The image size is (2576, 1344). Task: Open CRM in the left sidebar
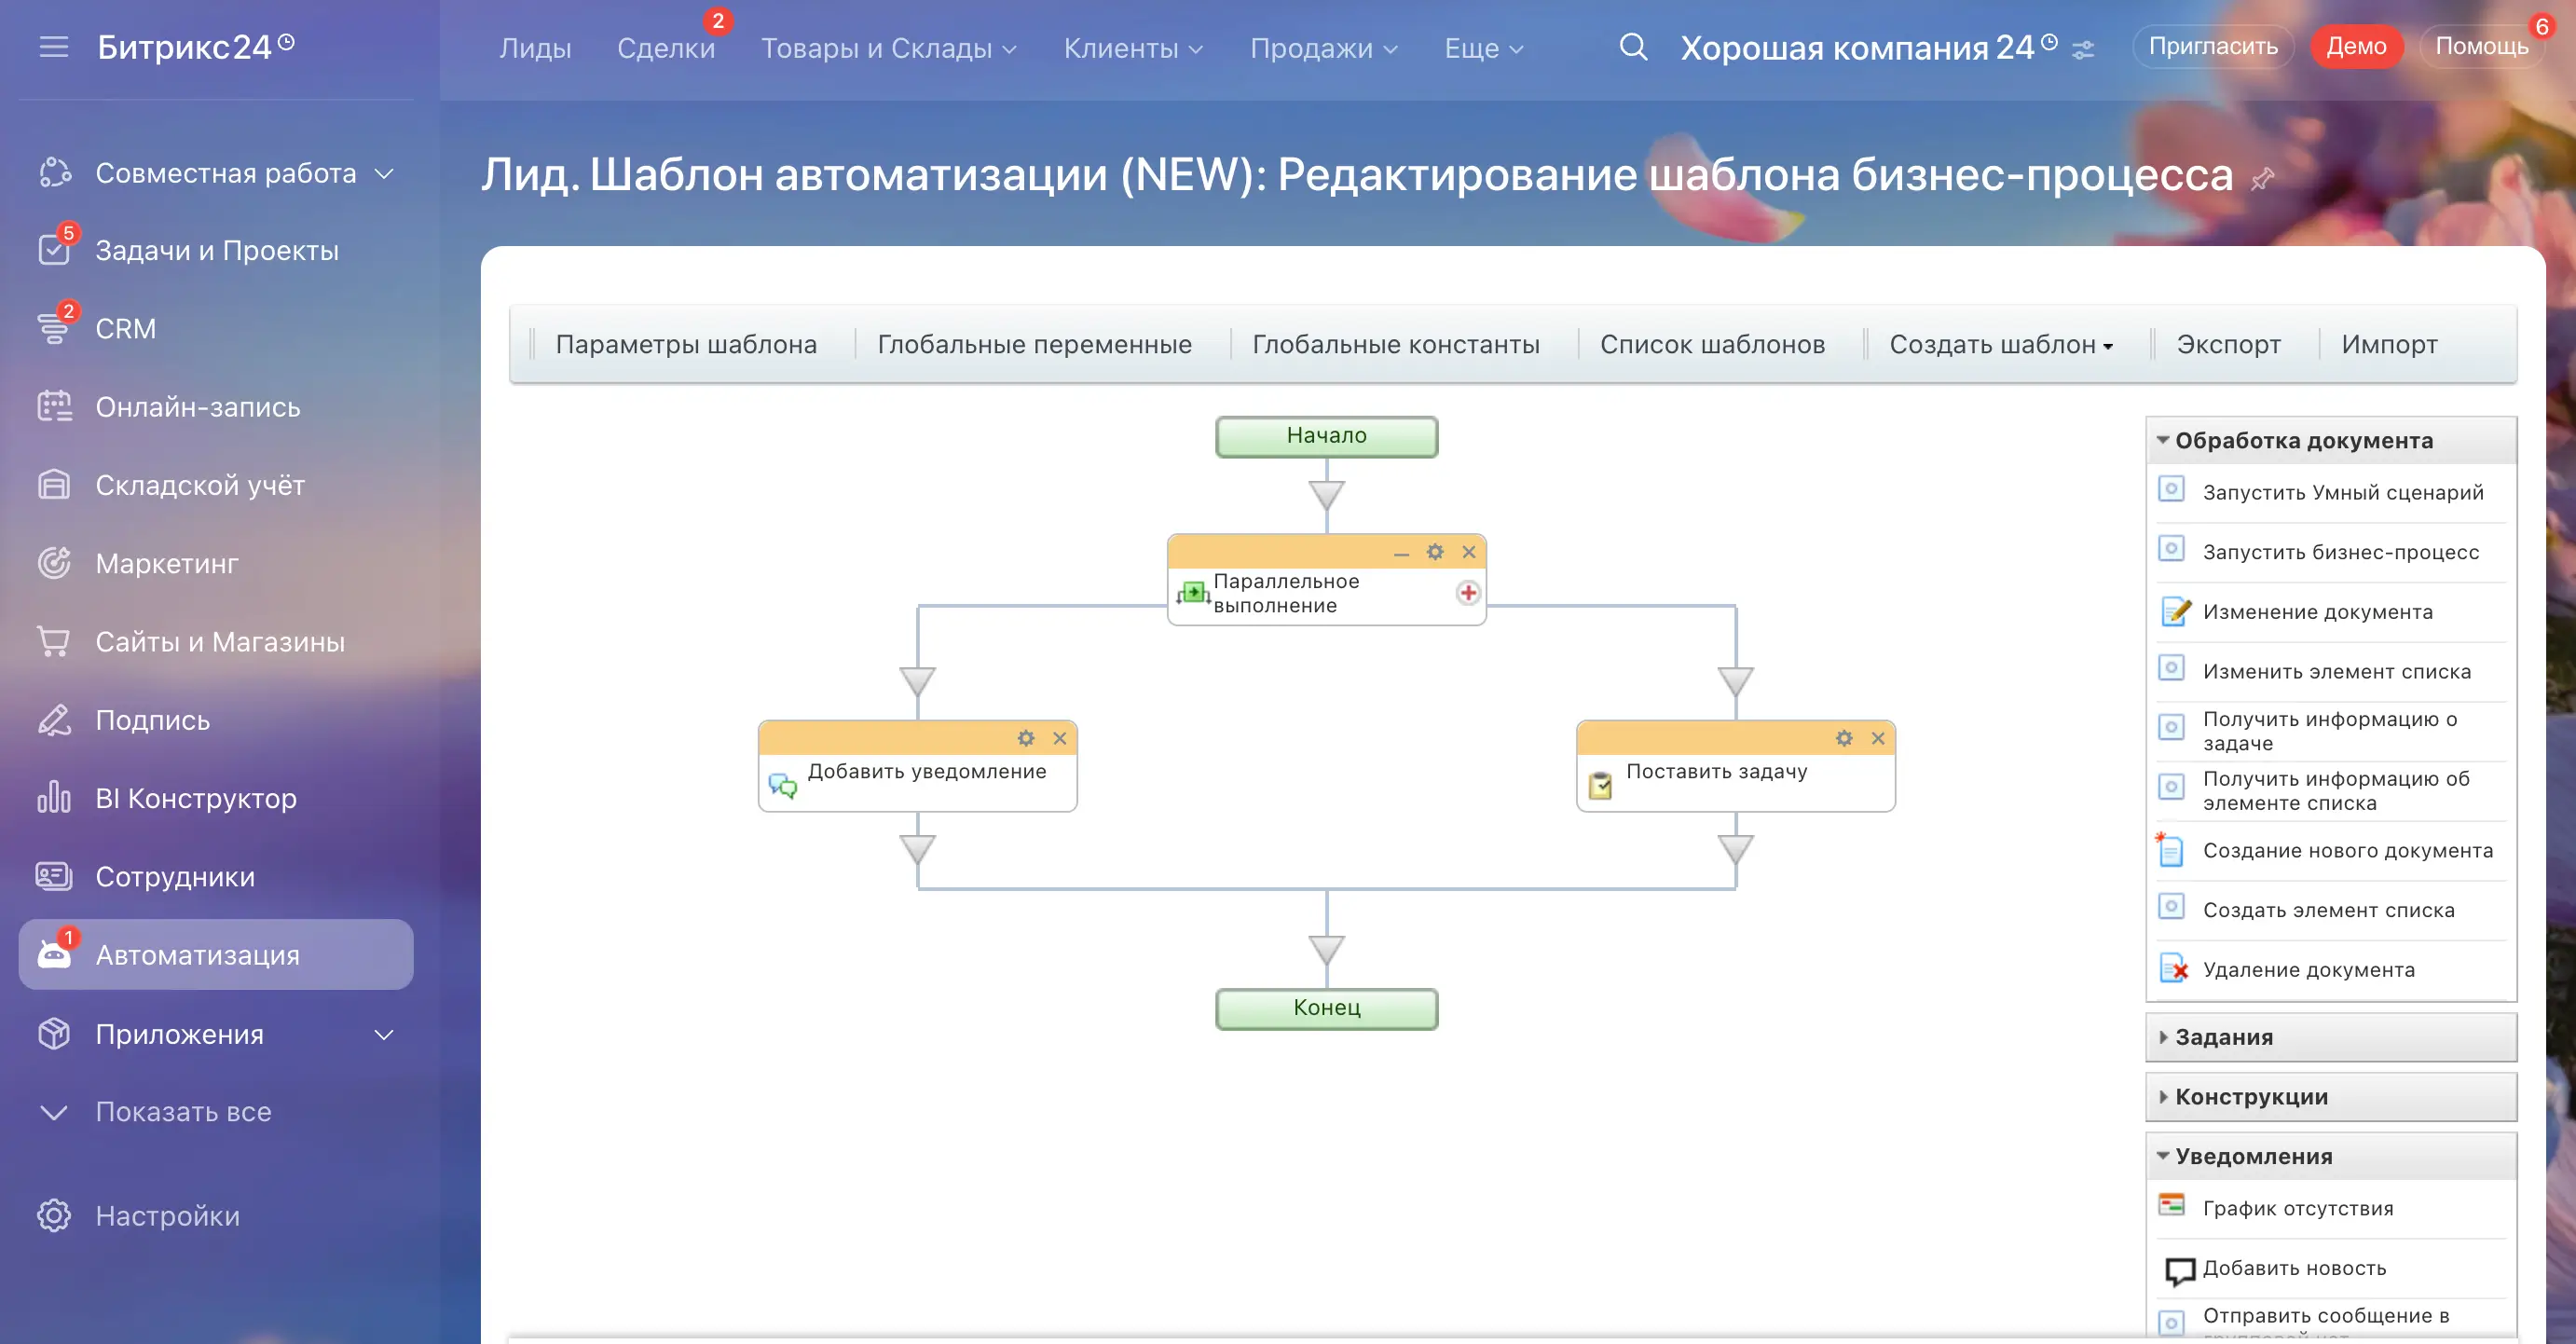pos(125,329)
